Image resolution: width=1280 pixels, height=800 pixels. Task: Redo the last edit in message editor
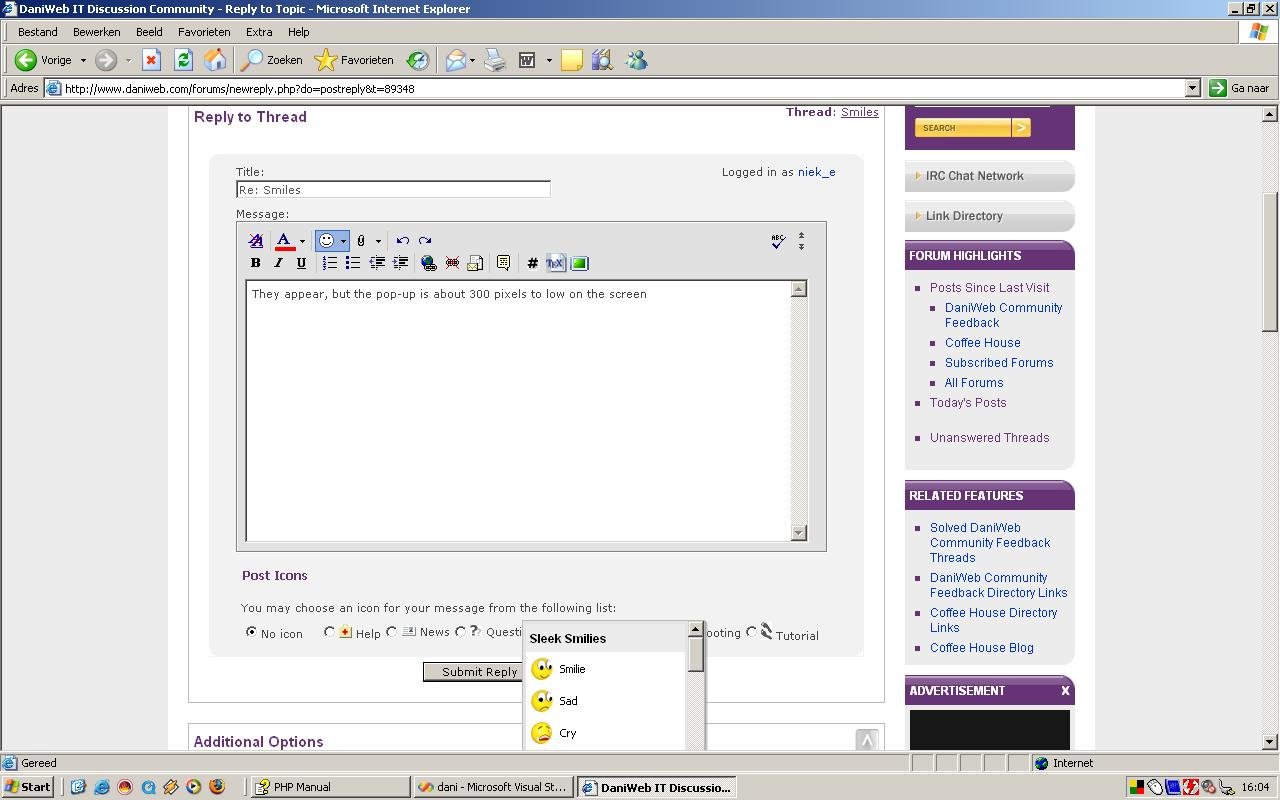[425, 241]
